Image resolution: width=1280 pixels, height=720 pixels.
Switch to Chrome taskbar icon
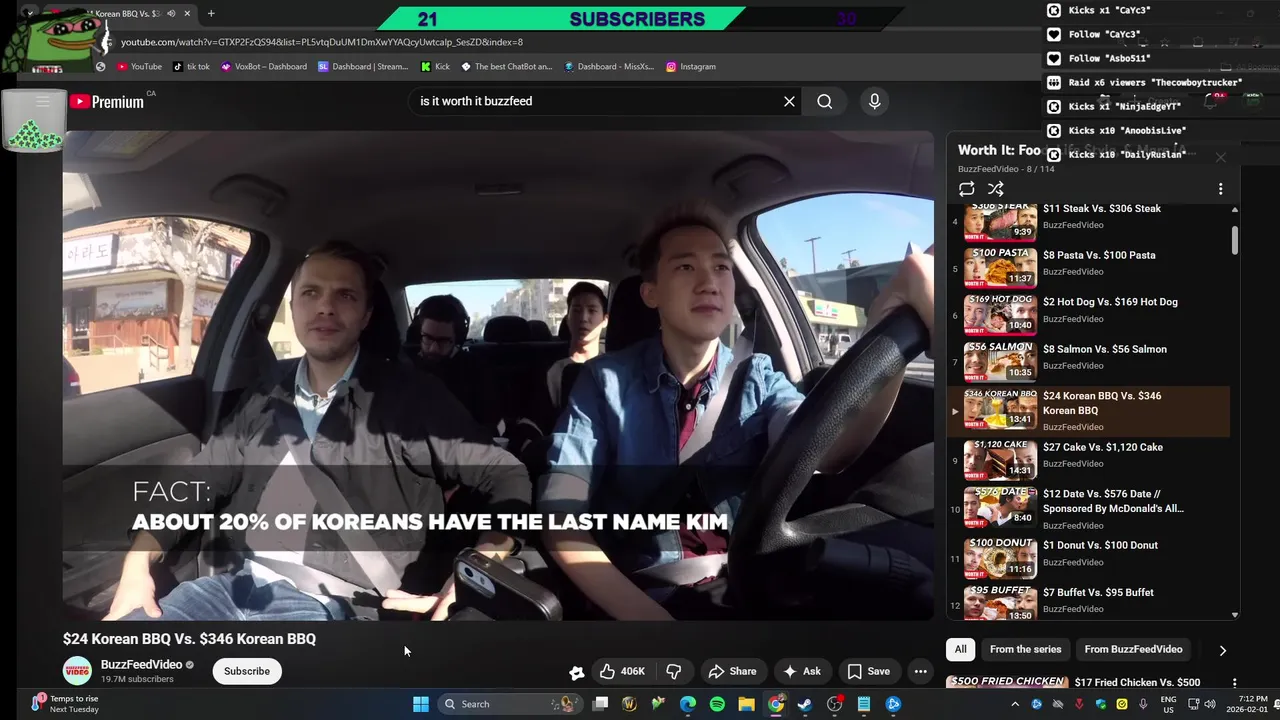click(776, 704)
